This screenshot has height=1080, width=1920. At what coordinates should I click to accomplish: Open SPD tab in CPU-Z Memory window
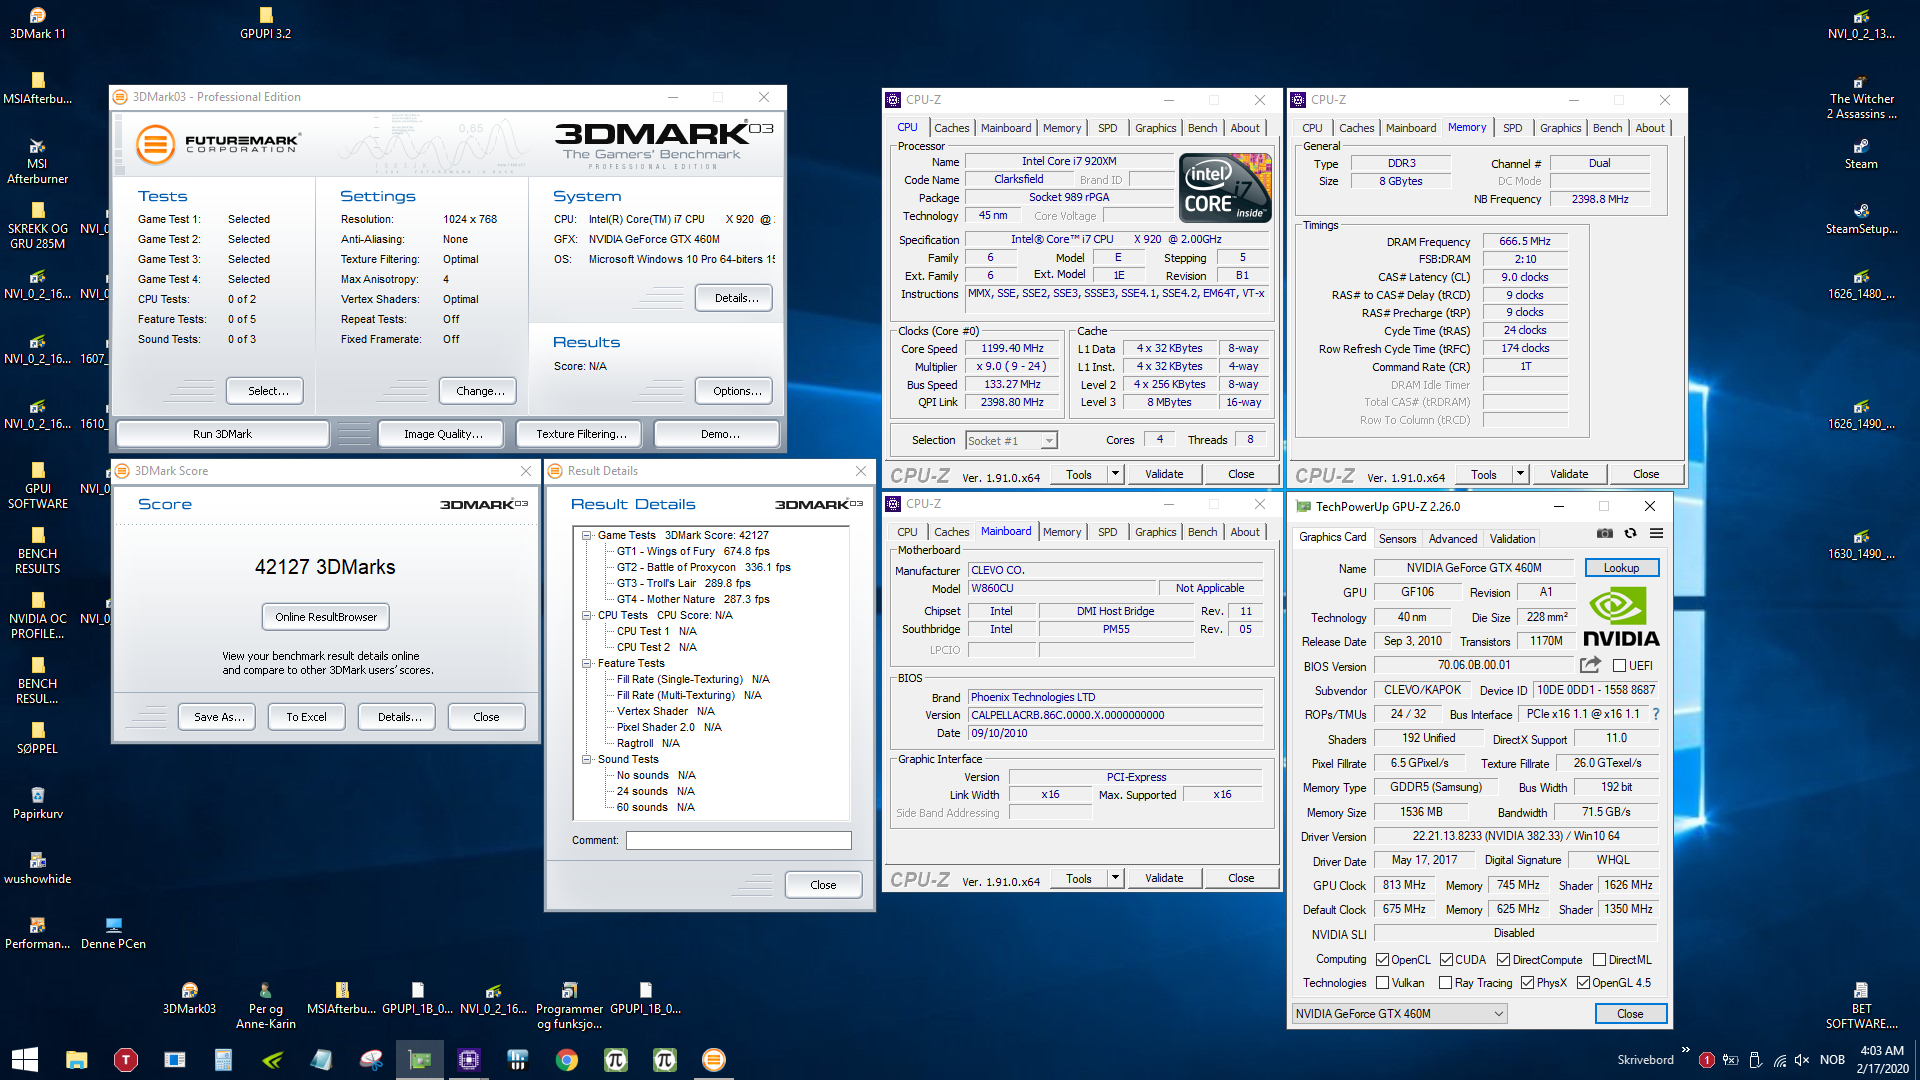(x=1512, y=128)
